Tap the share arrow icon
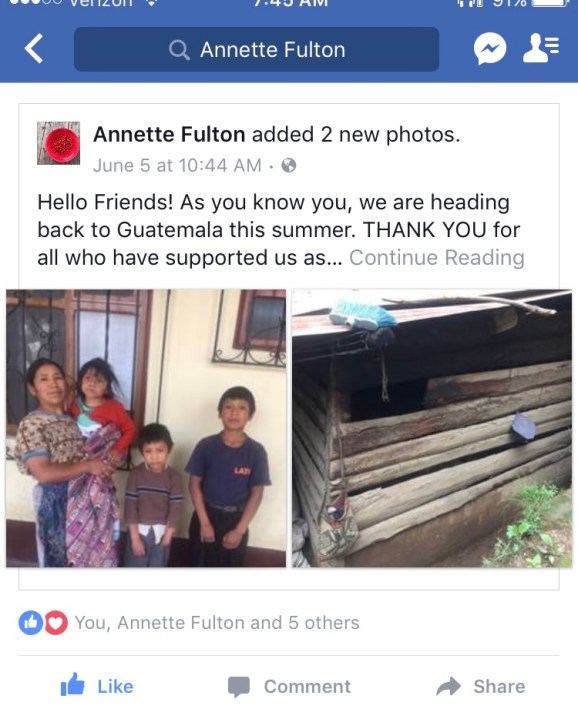This screenshot has width=578, height=709. click(x=449, y=686)
